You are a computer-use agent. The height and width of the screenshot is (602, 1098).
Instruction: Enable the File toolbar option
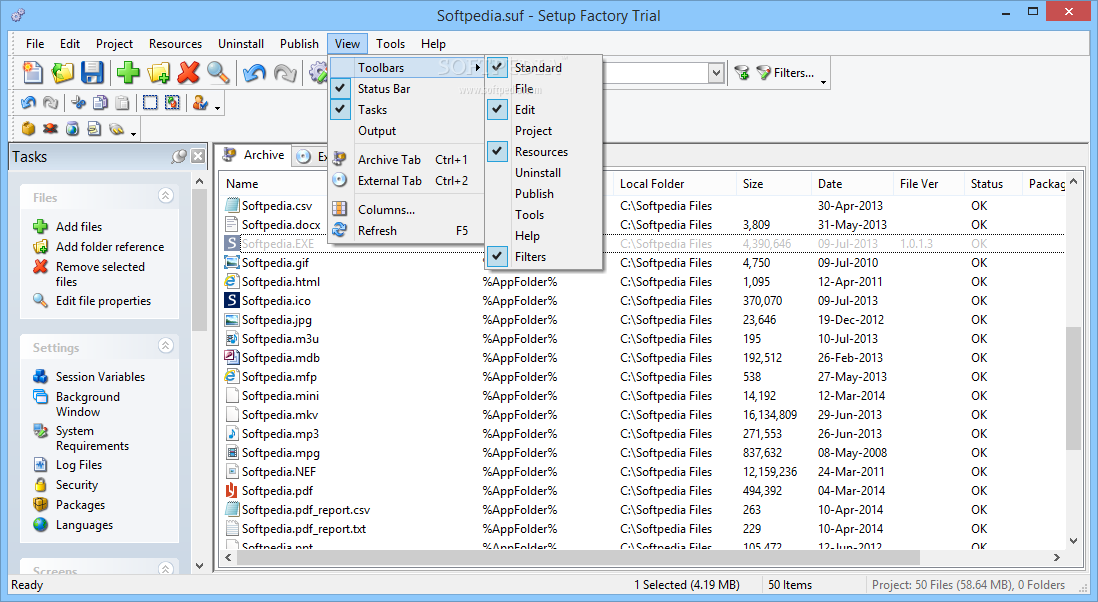point(543,89)
